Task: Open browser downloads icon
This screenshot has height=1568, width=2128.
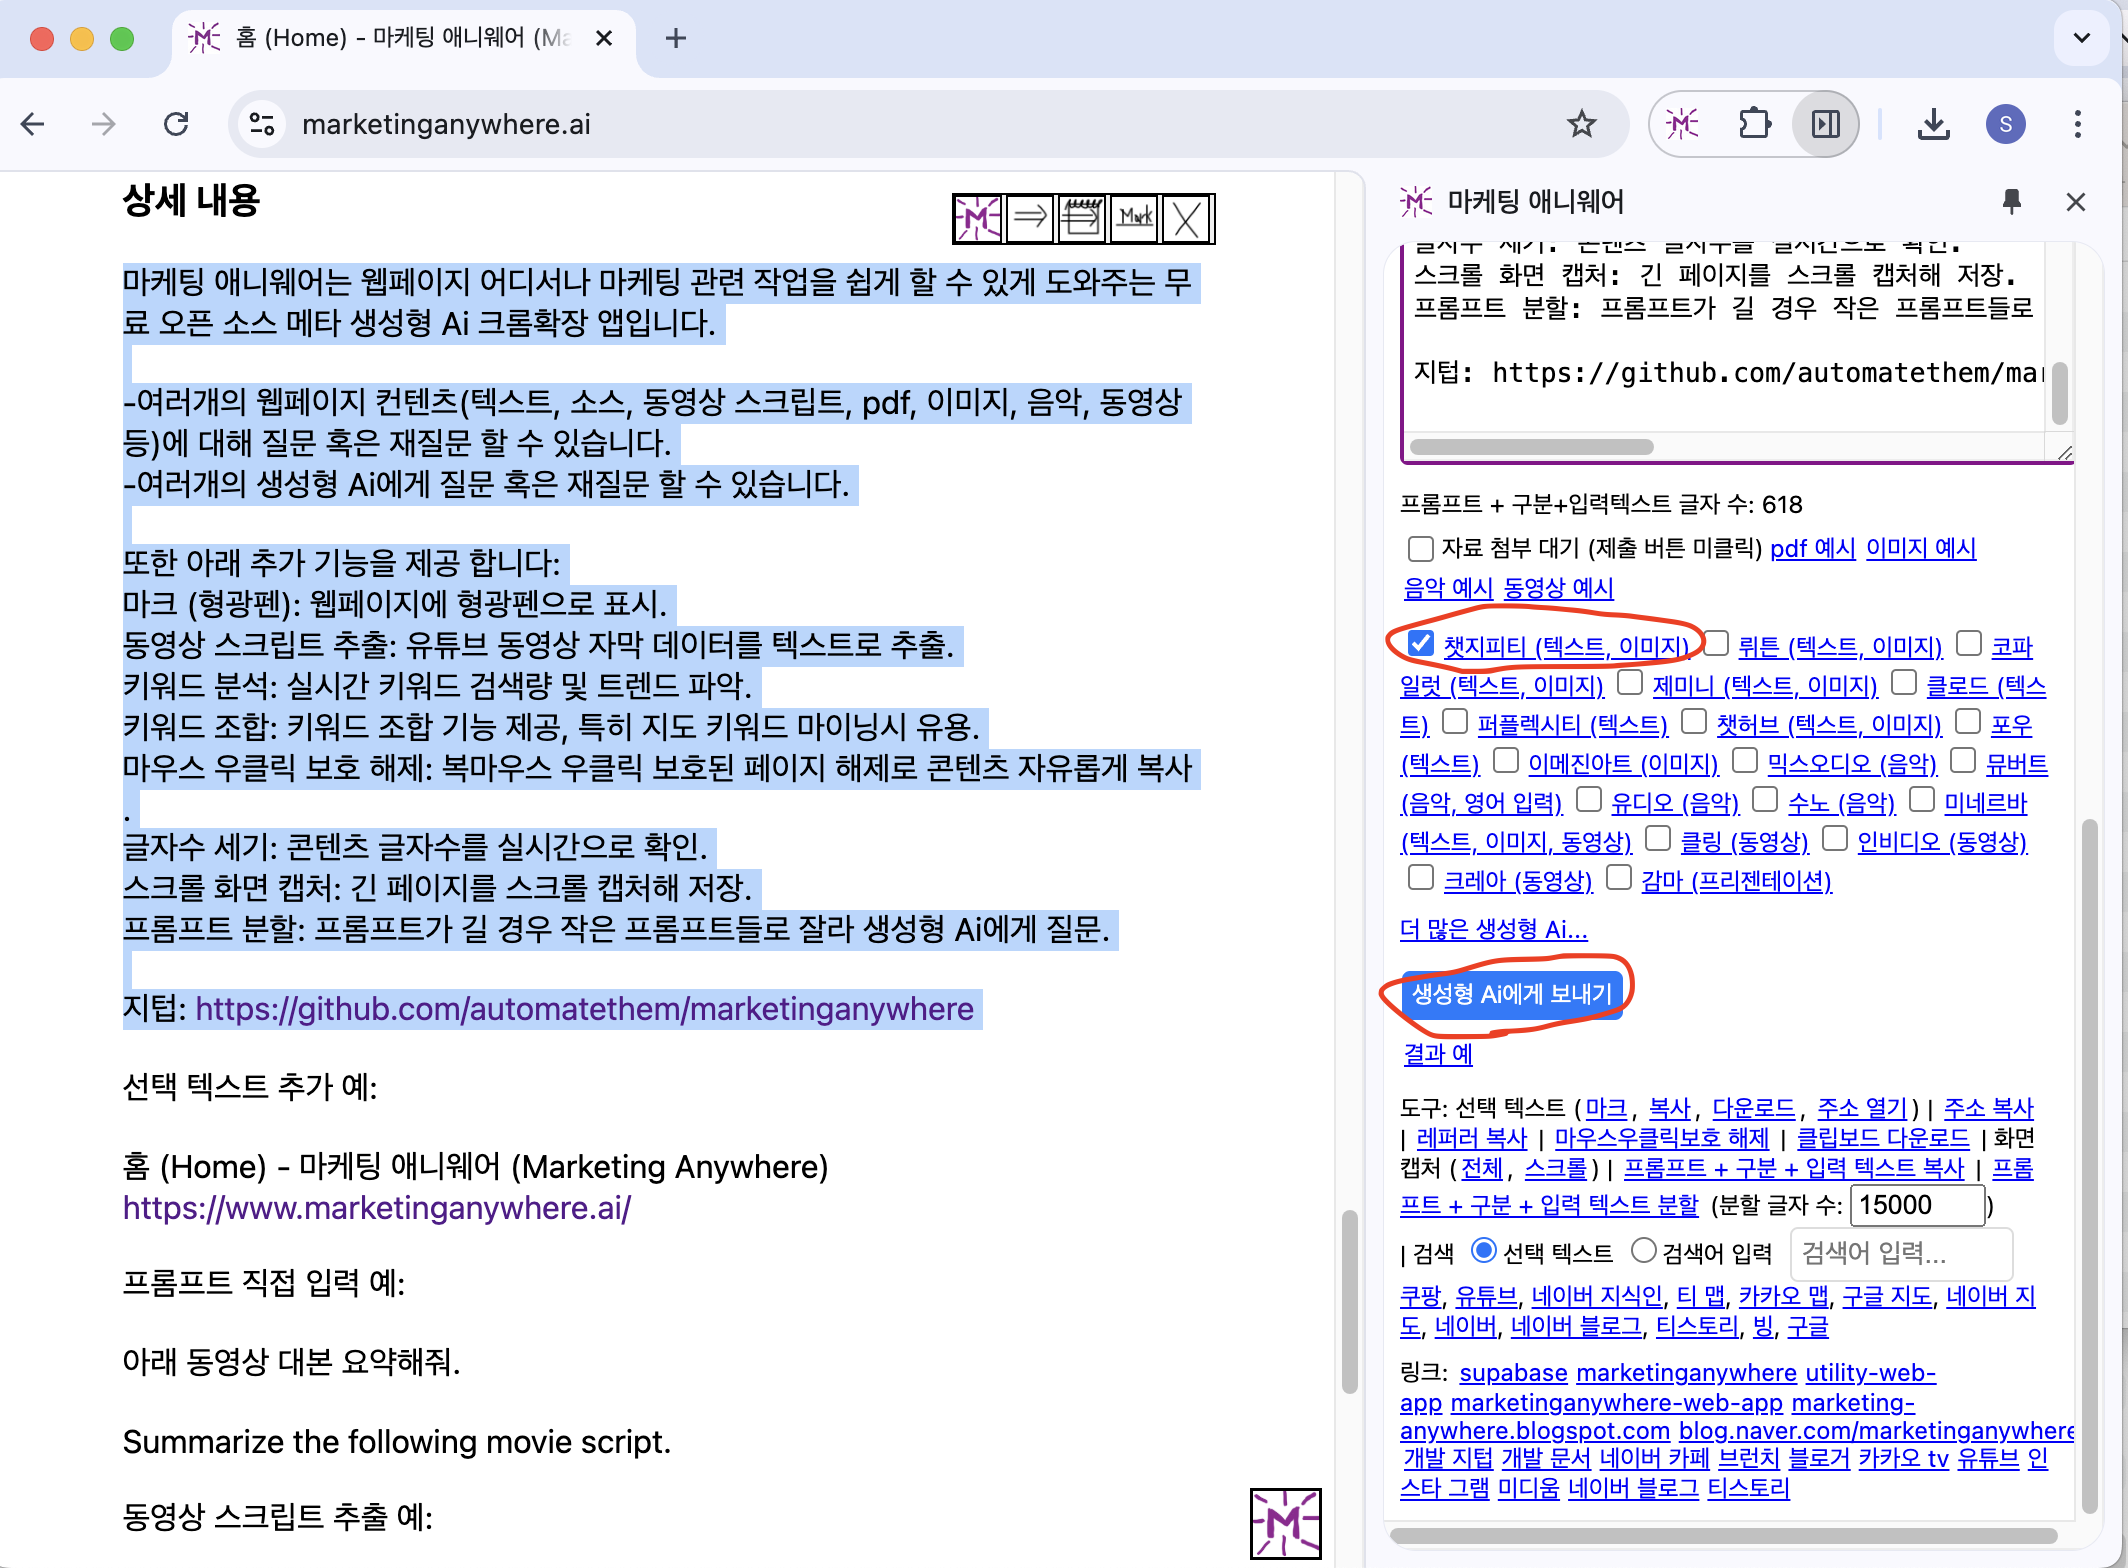Action: [x=1934, y=124]
